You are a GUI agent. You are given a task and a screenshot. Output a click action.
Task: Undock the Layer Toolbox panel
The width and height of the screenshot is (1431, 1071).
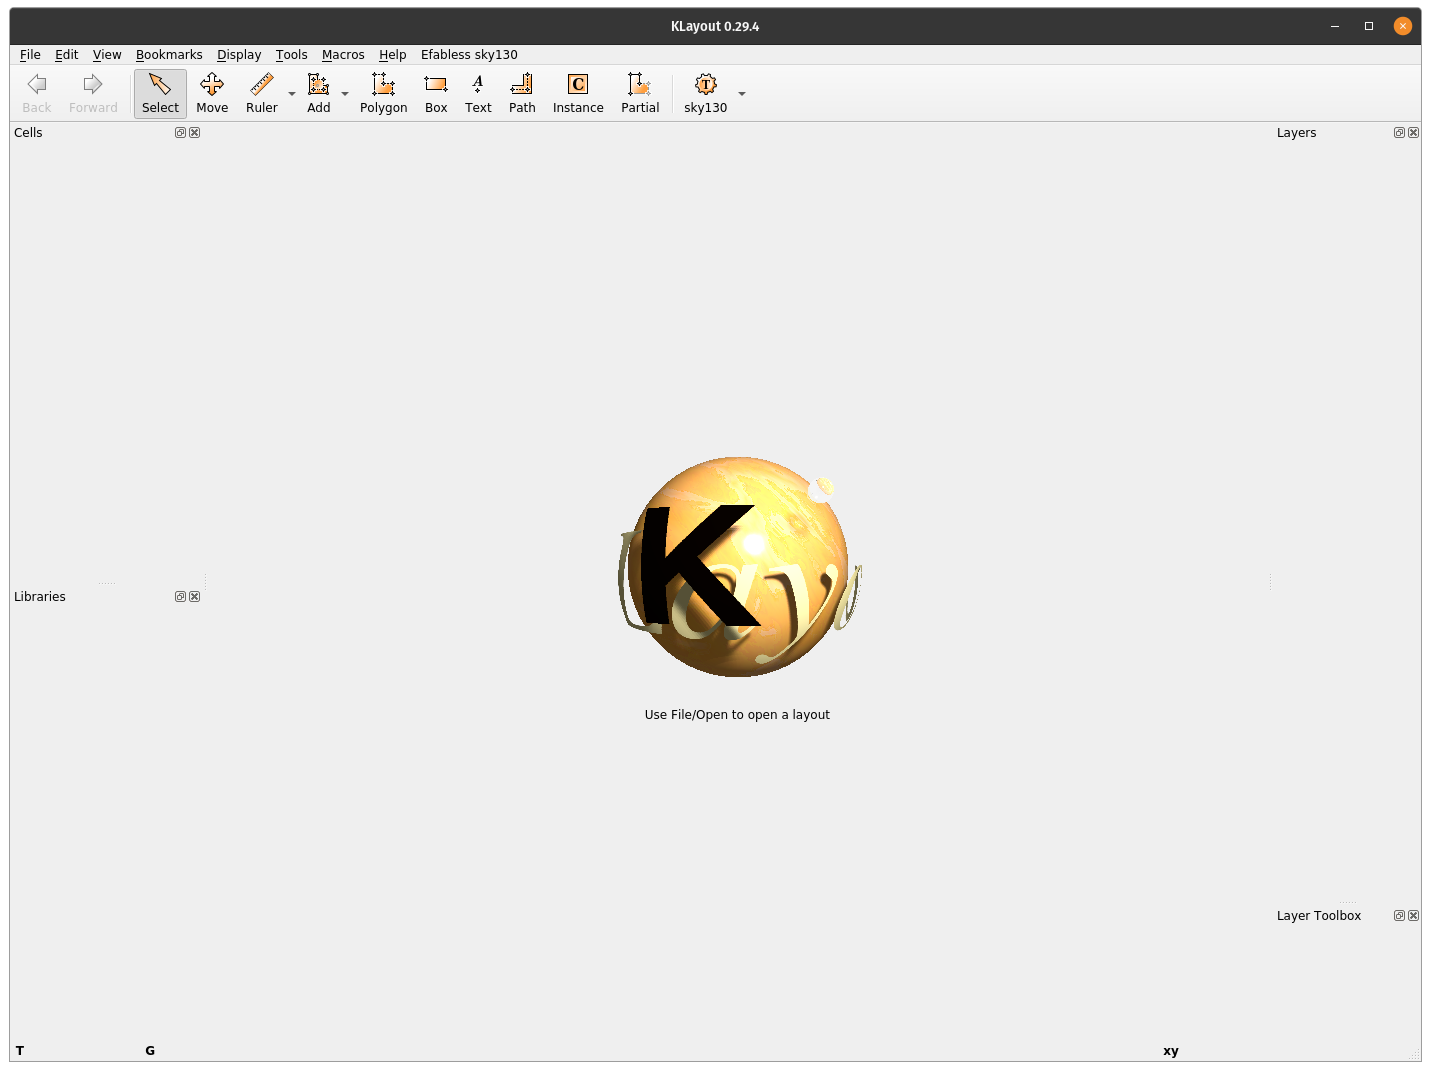click(1399, 915)
